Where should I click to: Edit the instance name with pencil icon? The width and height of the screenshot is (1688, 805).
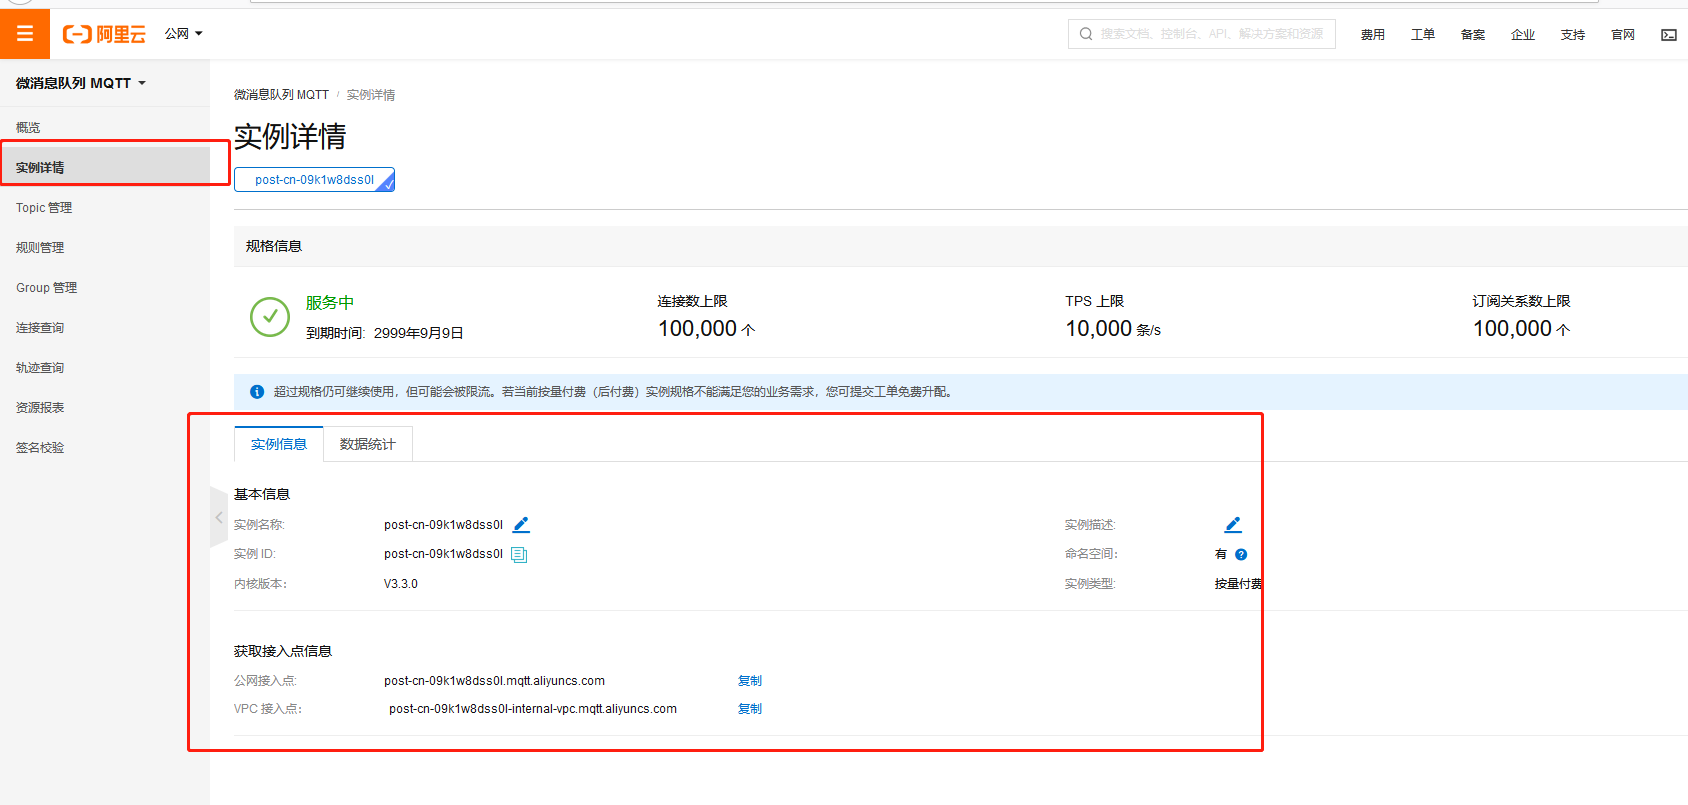pos(521,525)
